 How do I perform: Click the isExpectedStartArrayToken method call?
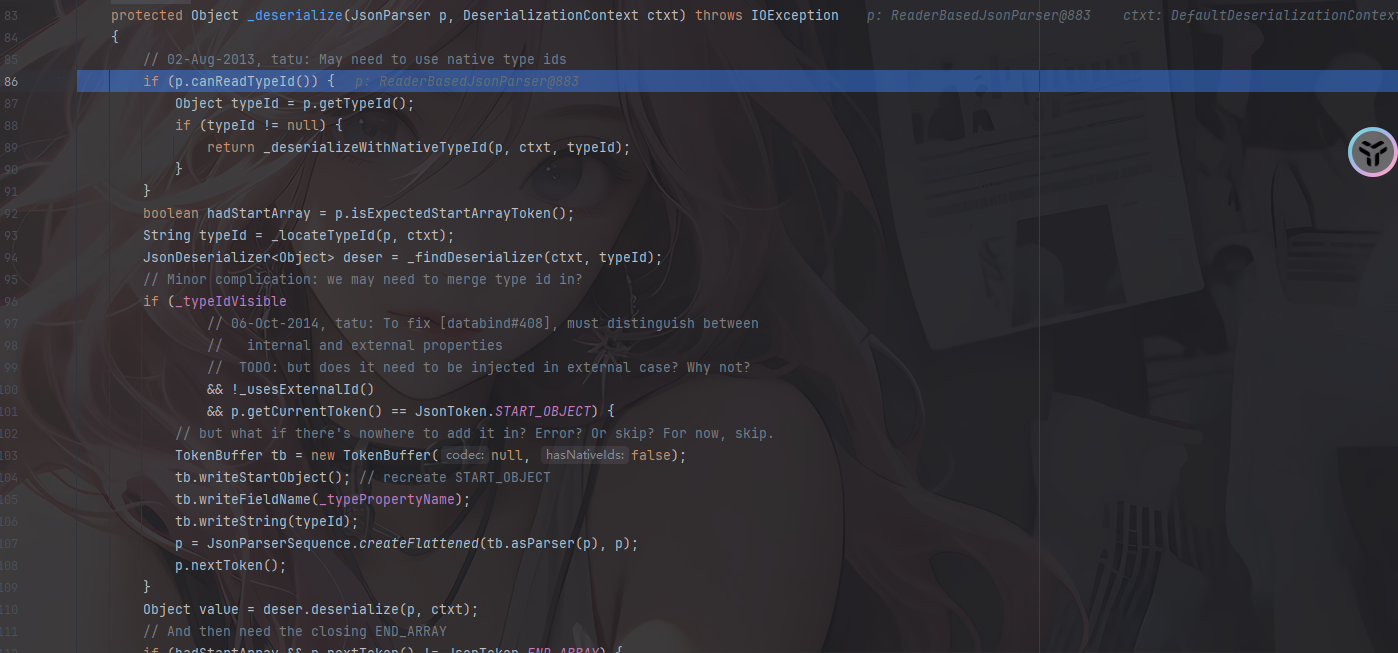tap(458, 213)
